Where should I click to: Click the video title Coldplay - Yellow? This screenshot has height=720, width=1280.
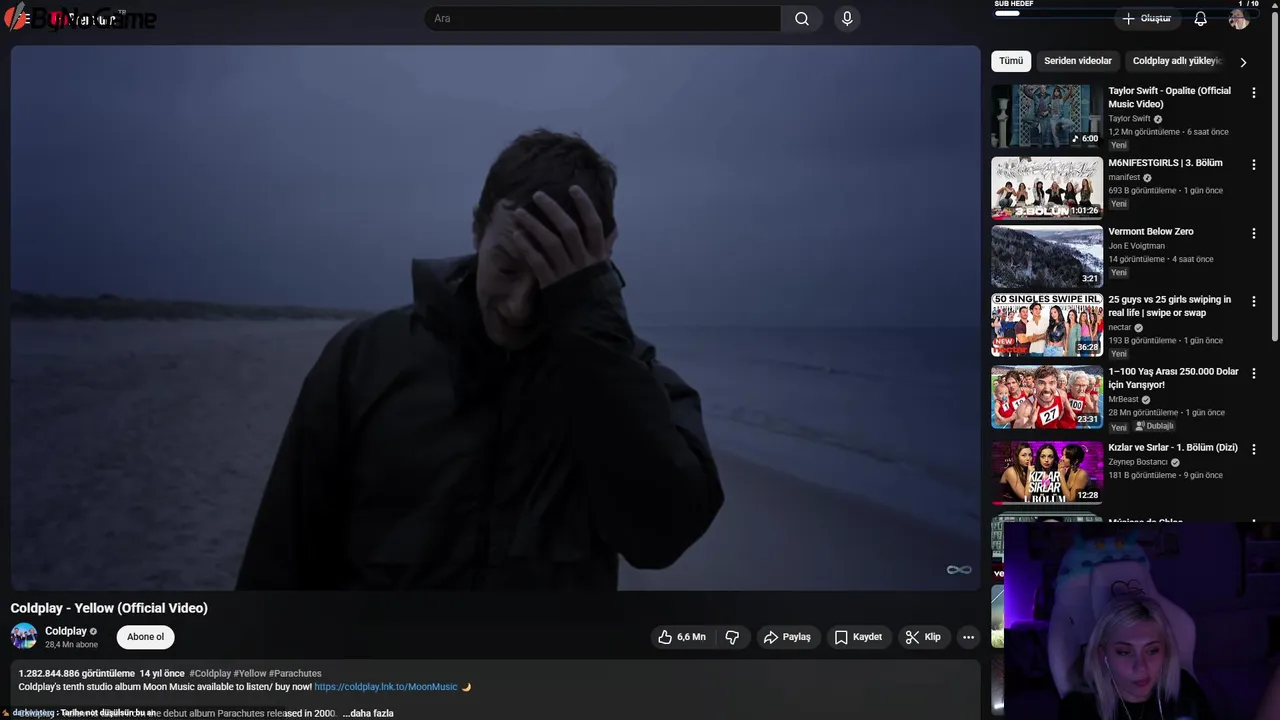109,608
